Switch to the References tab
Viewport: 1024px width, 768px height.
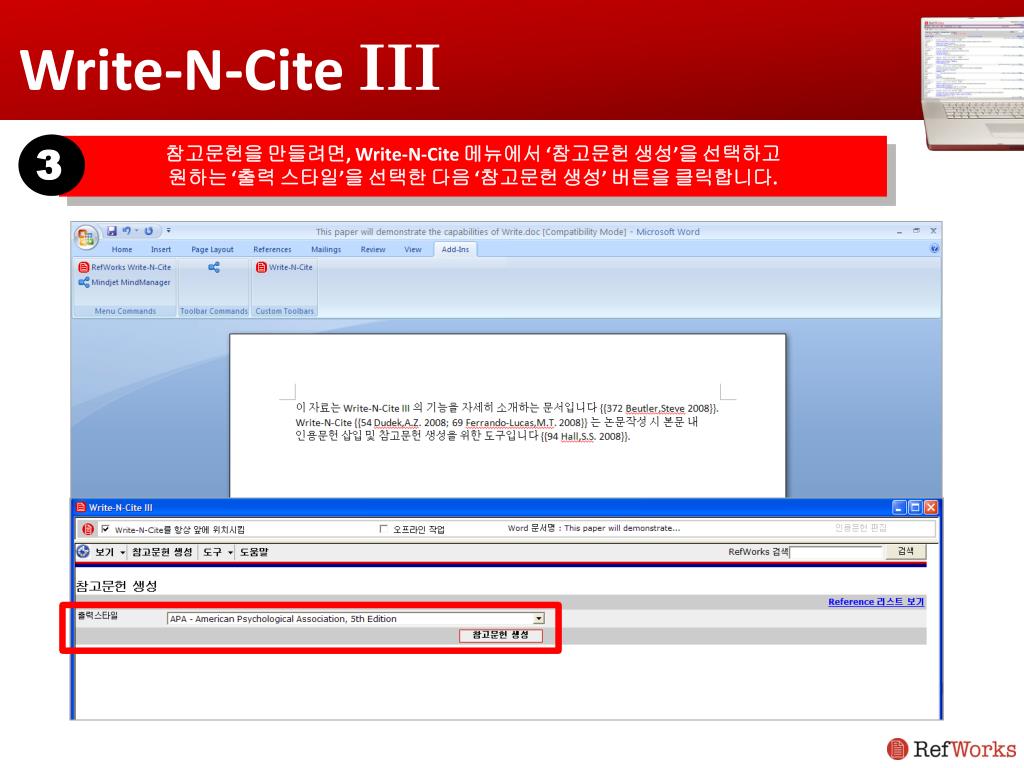click(272, 249)
